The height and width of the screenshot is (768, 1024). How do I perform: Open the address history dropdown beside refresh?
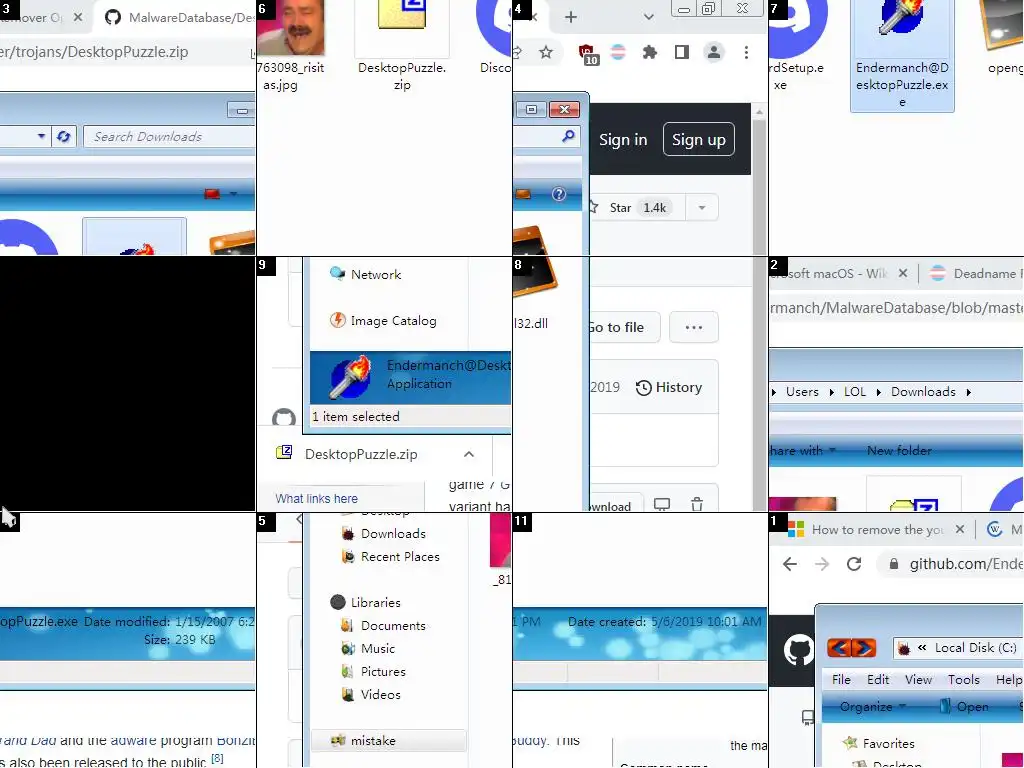coord(41,136)
